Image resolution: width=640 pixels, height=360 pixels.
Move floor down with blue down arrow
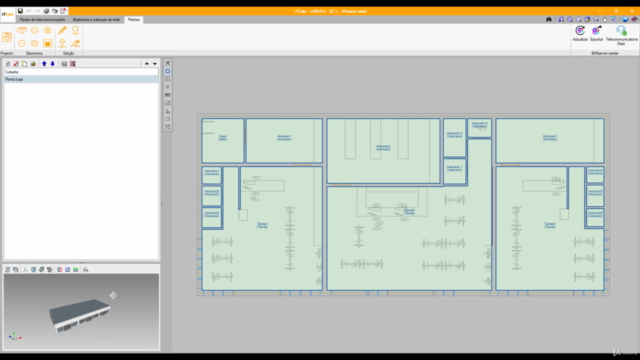(x=52, y=64)
